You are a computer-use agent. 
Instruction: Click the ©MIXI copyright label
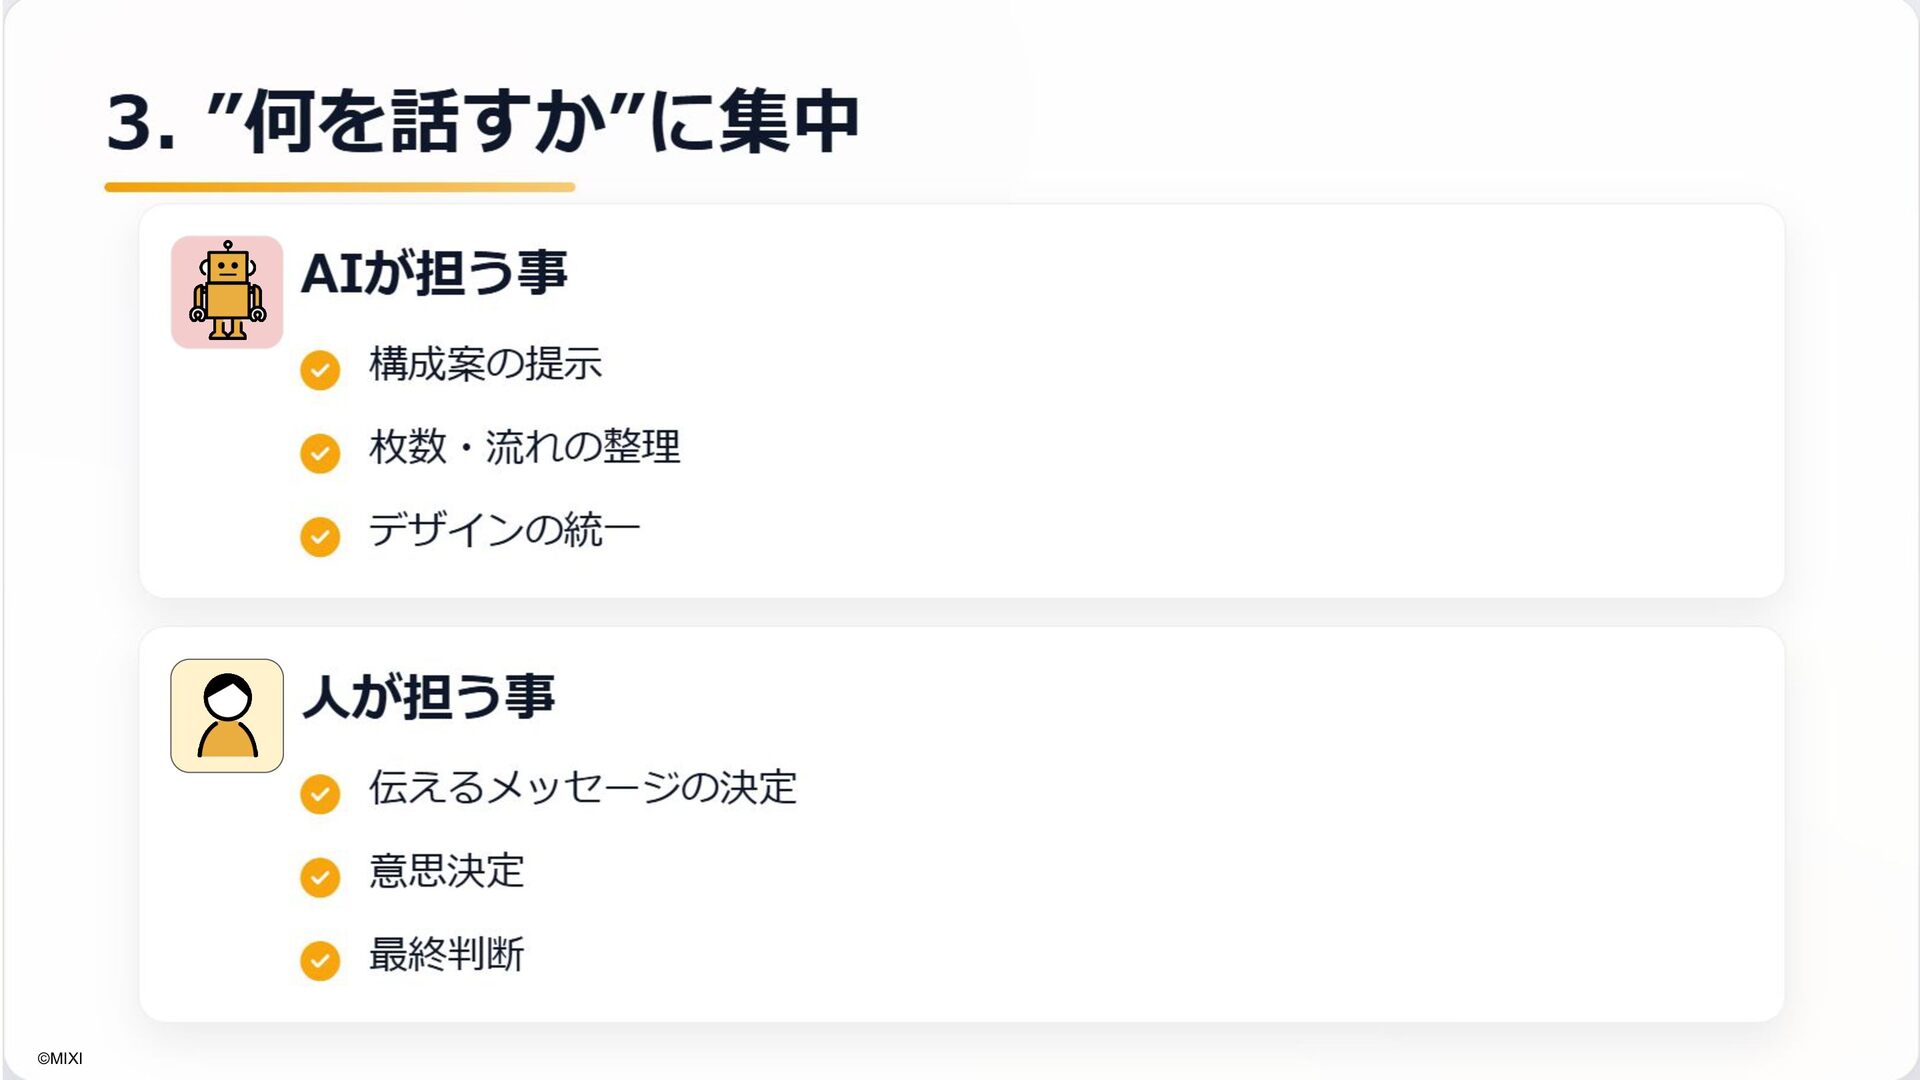click(60, 1058)
